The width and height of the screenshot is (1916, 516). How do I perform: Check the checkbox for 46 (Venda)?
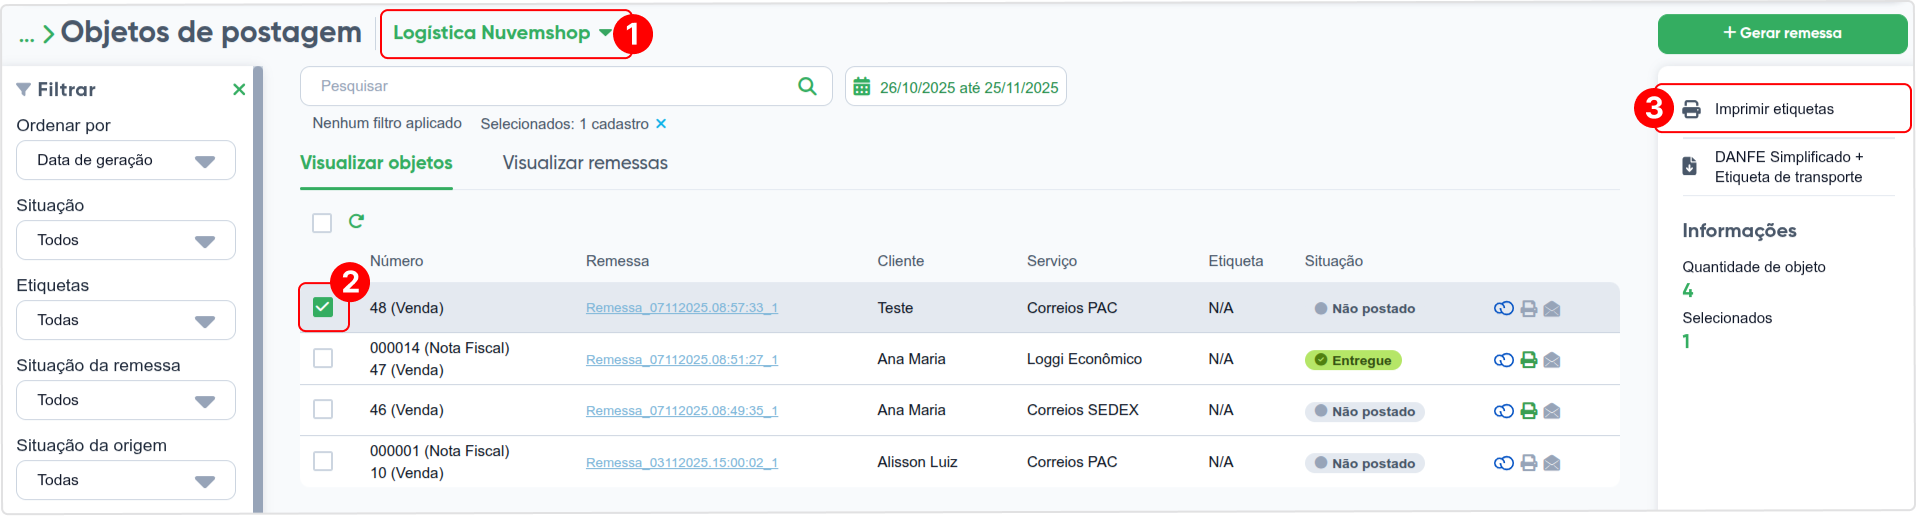click(323, 409)
